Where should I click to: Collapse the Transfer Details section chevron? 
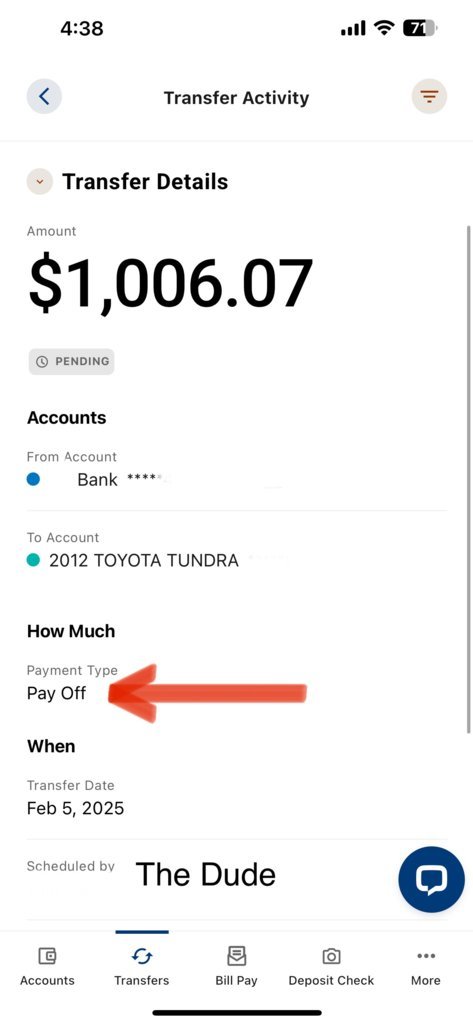(39, 181)
